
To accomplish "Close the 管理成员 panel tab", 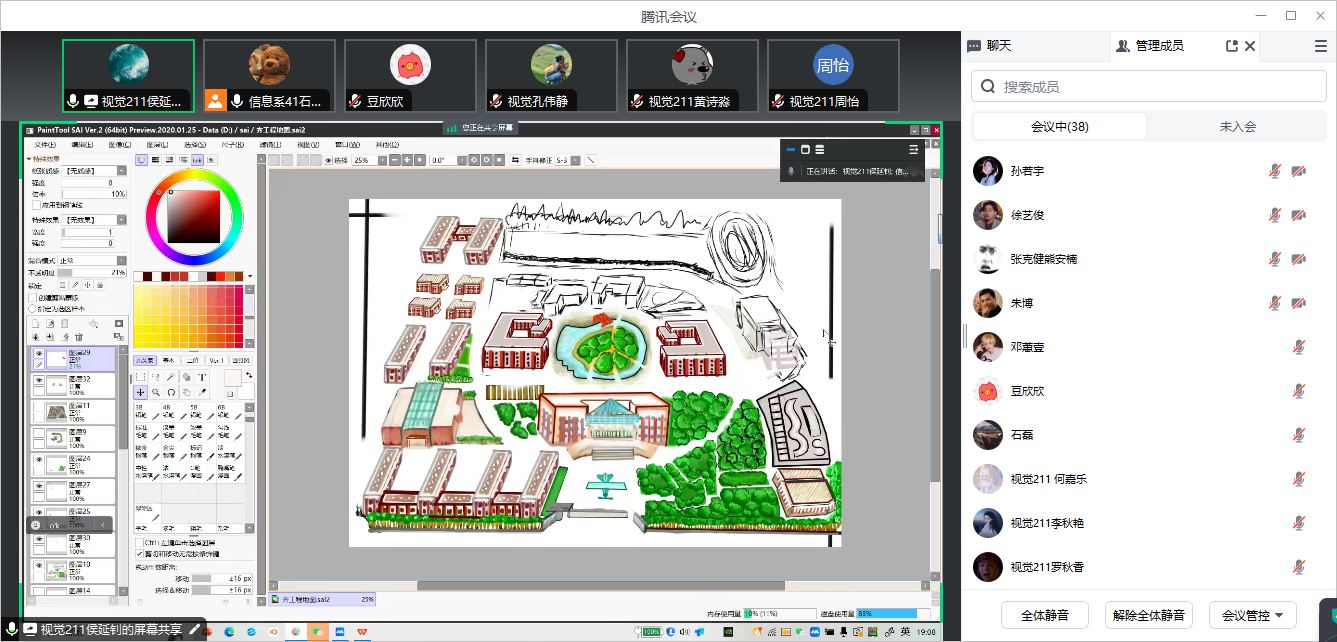I will click(1250, 46).
